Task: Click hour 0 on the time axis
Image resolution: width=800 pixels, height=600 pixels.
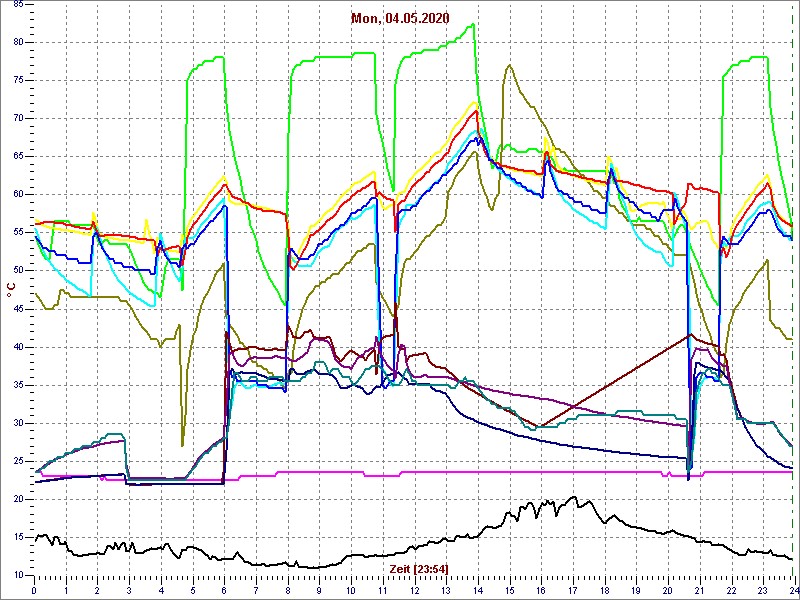Action: pos(34,591)
